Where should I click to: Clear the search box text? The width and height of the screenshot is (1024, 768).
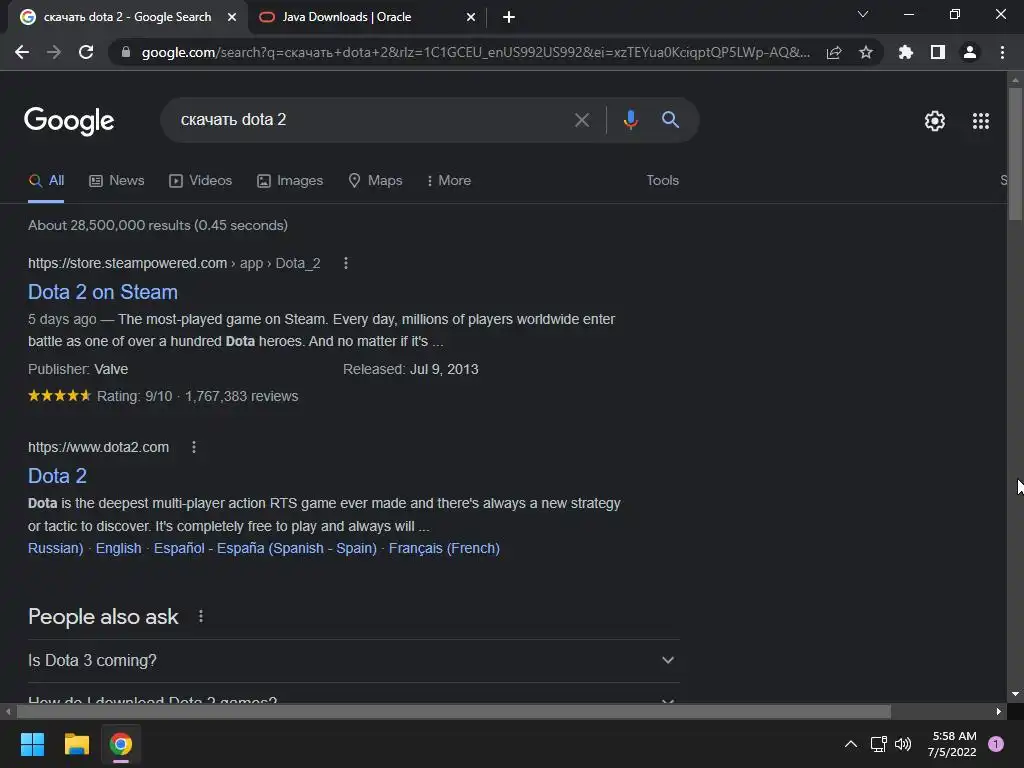click(582, 120)
